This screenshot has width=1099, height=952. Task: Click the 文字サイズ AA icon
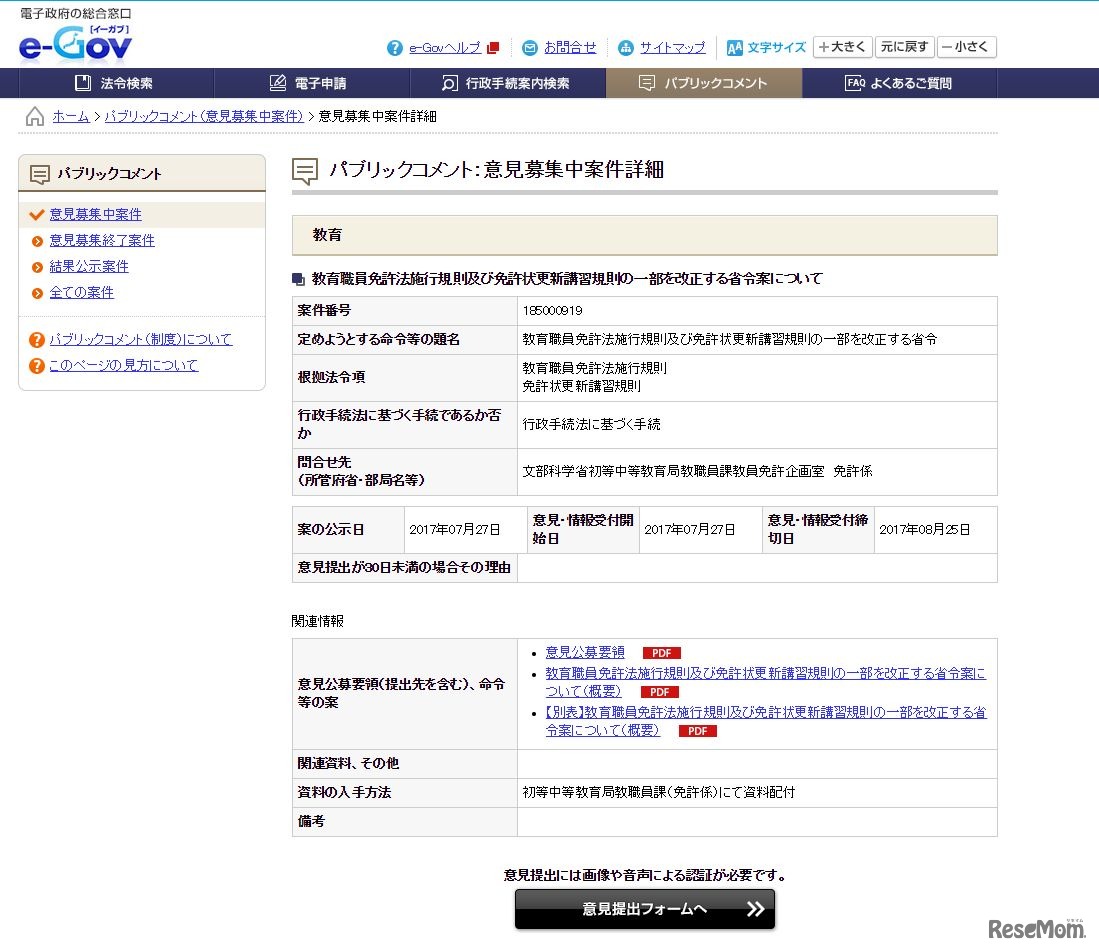point(735,48)
